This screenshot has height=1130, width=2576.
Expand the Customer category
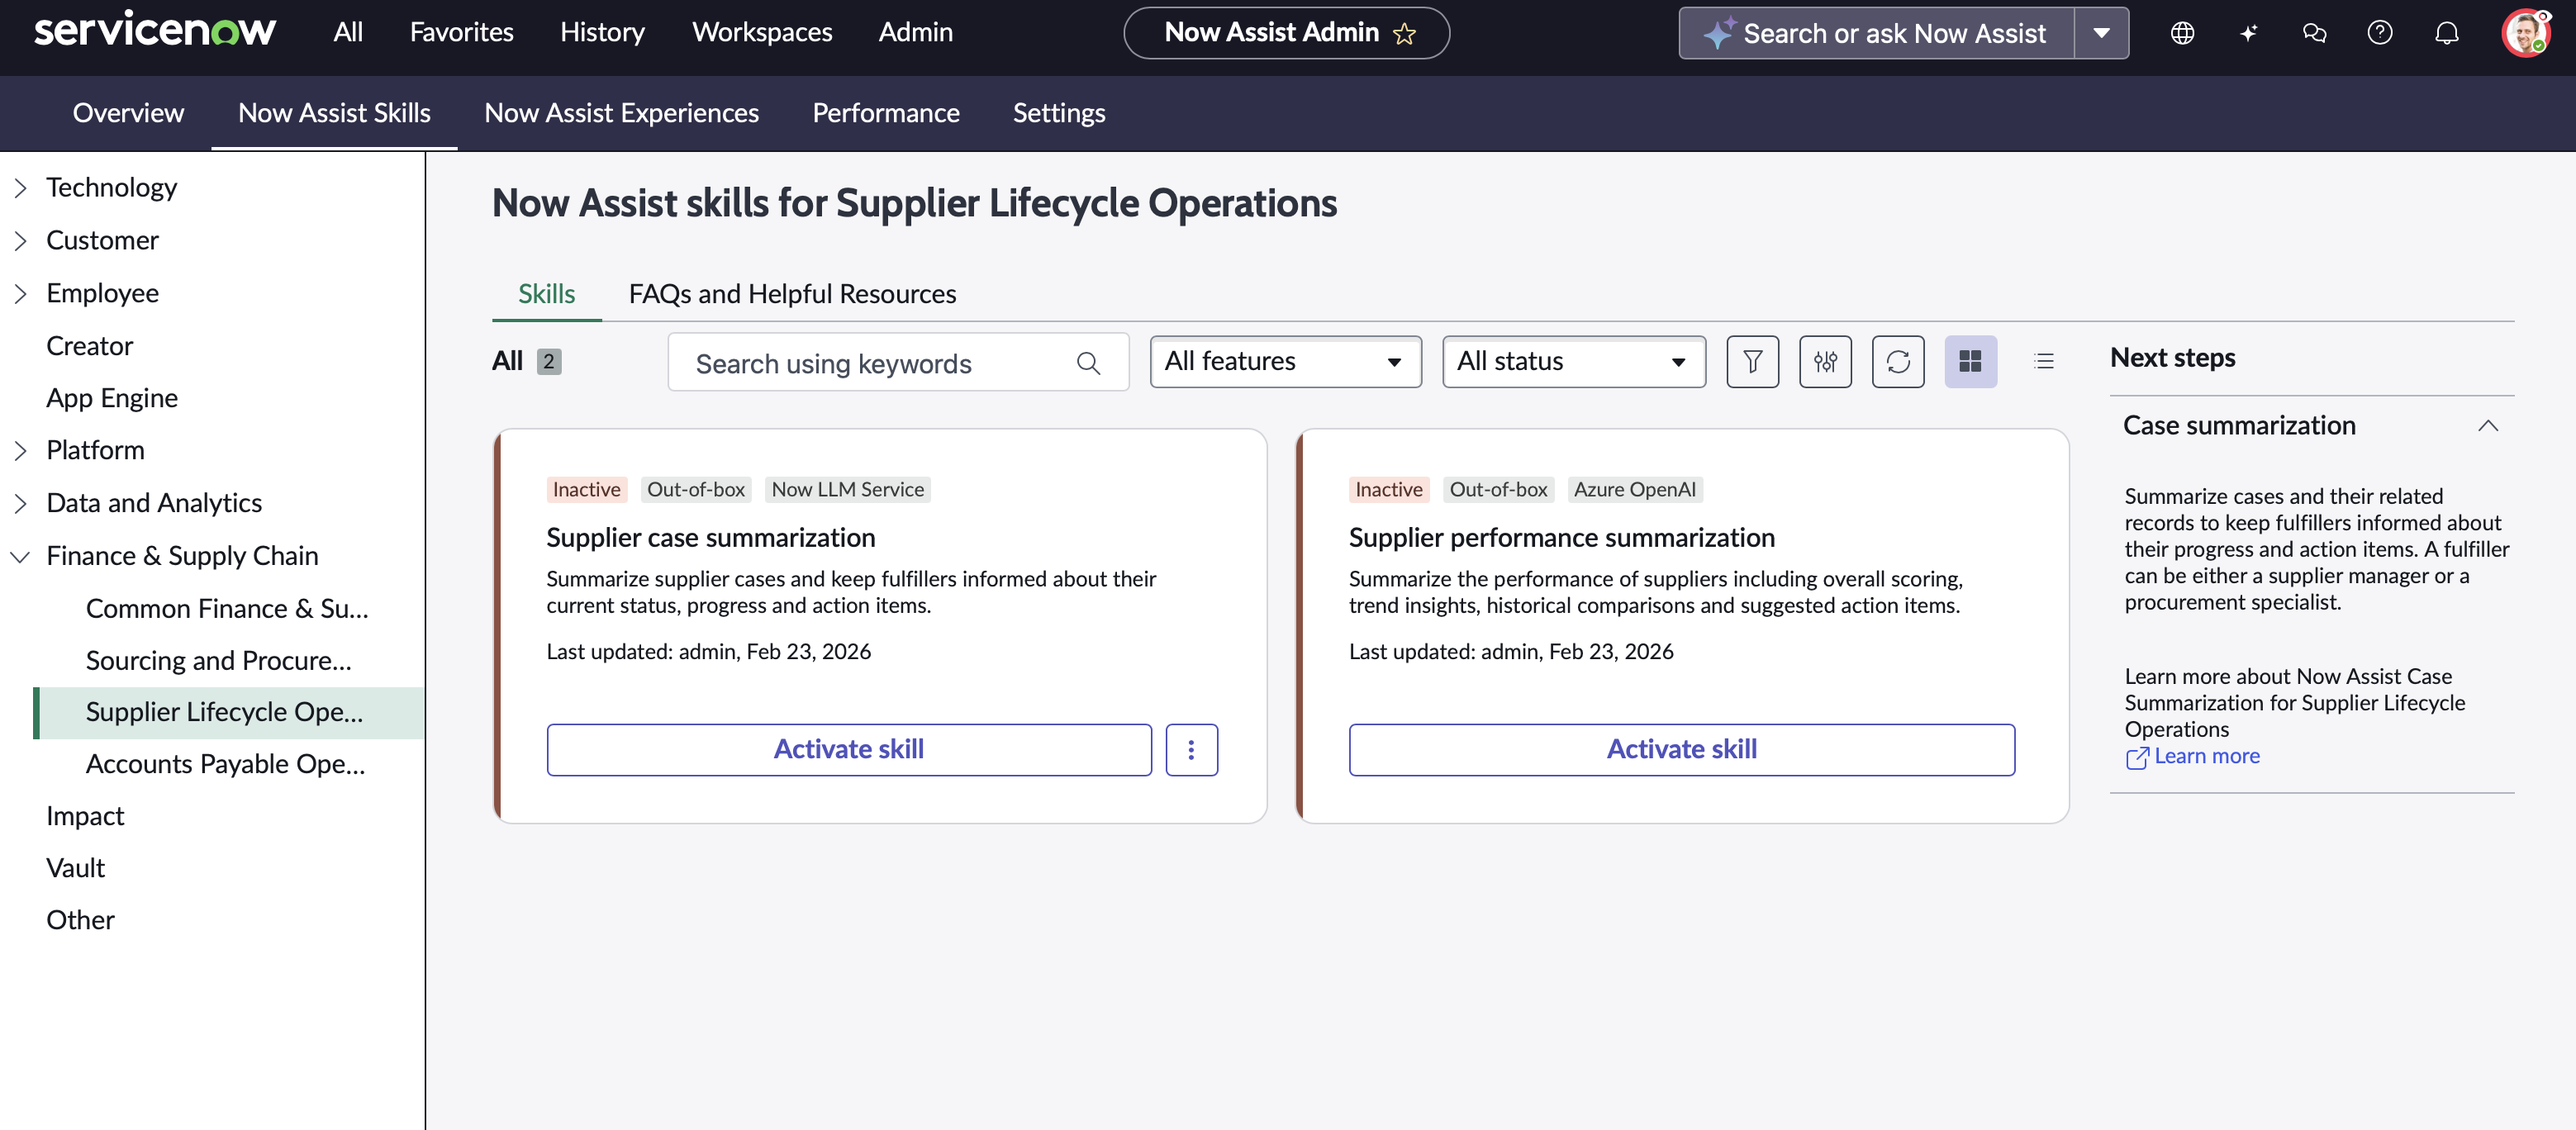(x=20, y=241)
